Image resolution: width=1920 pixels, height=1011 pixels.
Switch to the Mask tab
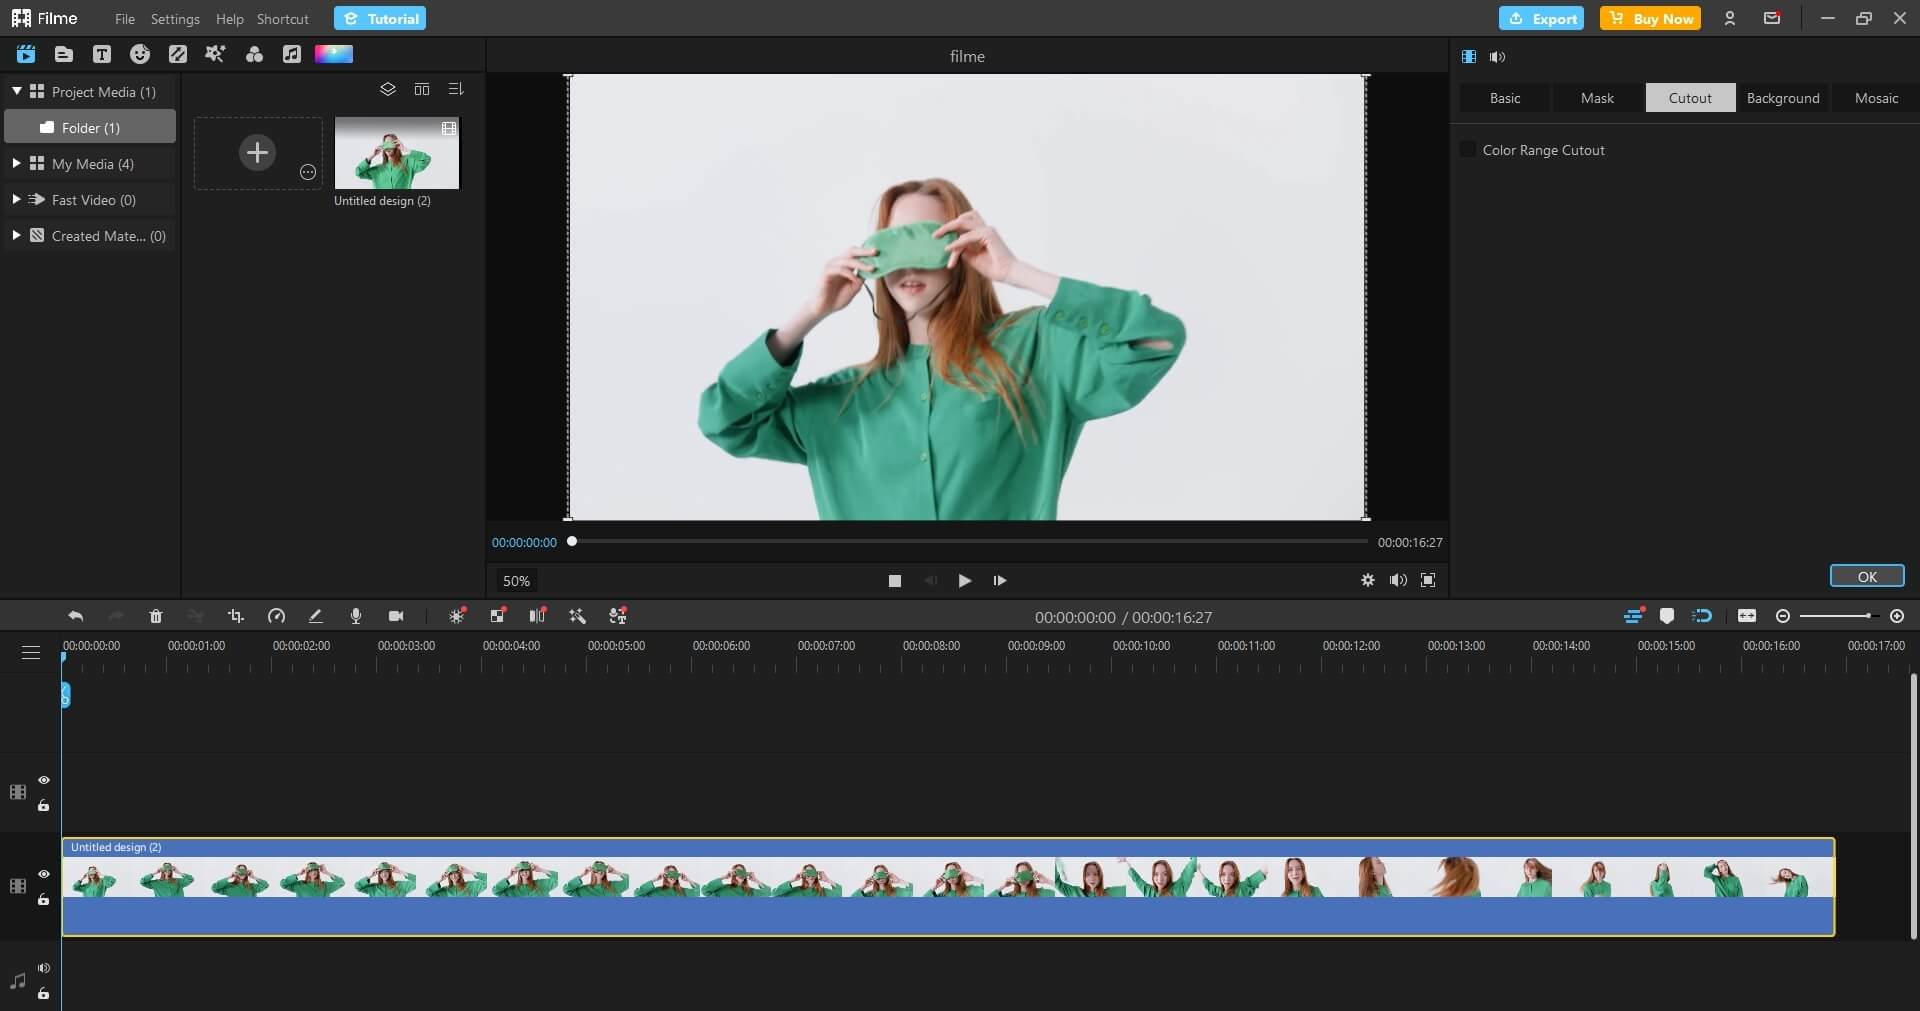pyautogui.click(x=1597, y=98)
